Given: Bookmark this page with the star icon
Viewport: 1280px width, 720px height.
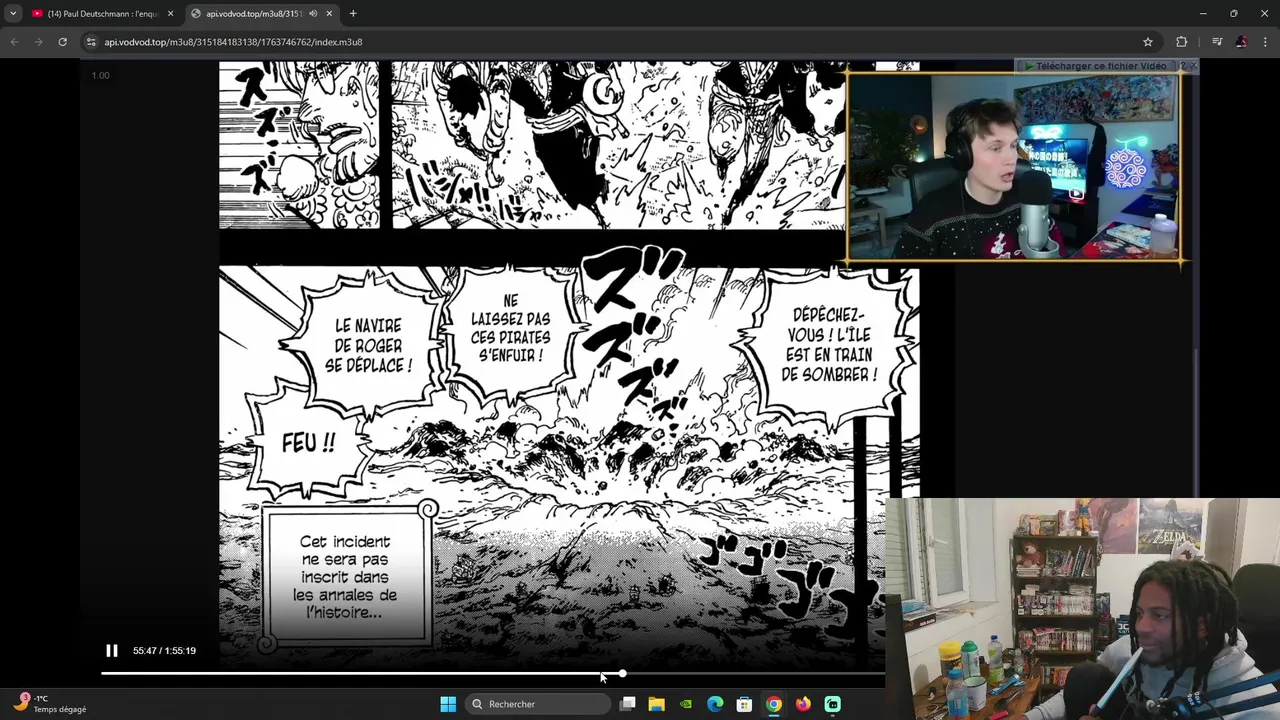Looking at the screenshot, I should coord(1148,42).
